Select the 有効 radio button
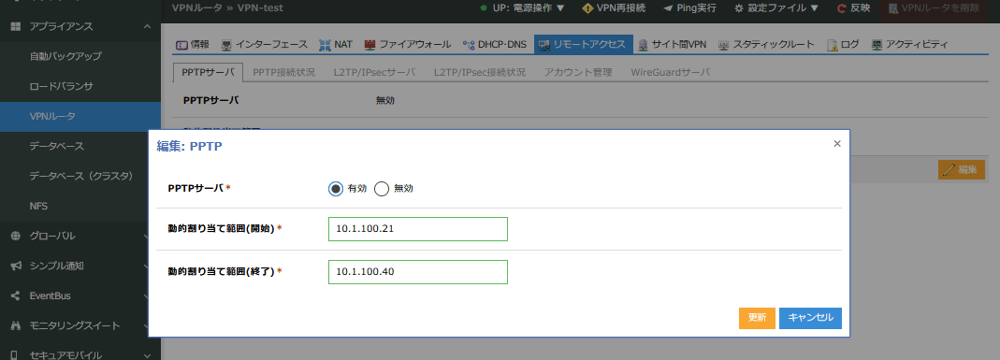 (x=335, y=189)
